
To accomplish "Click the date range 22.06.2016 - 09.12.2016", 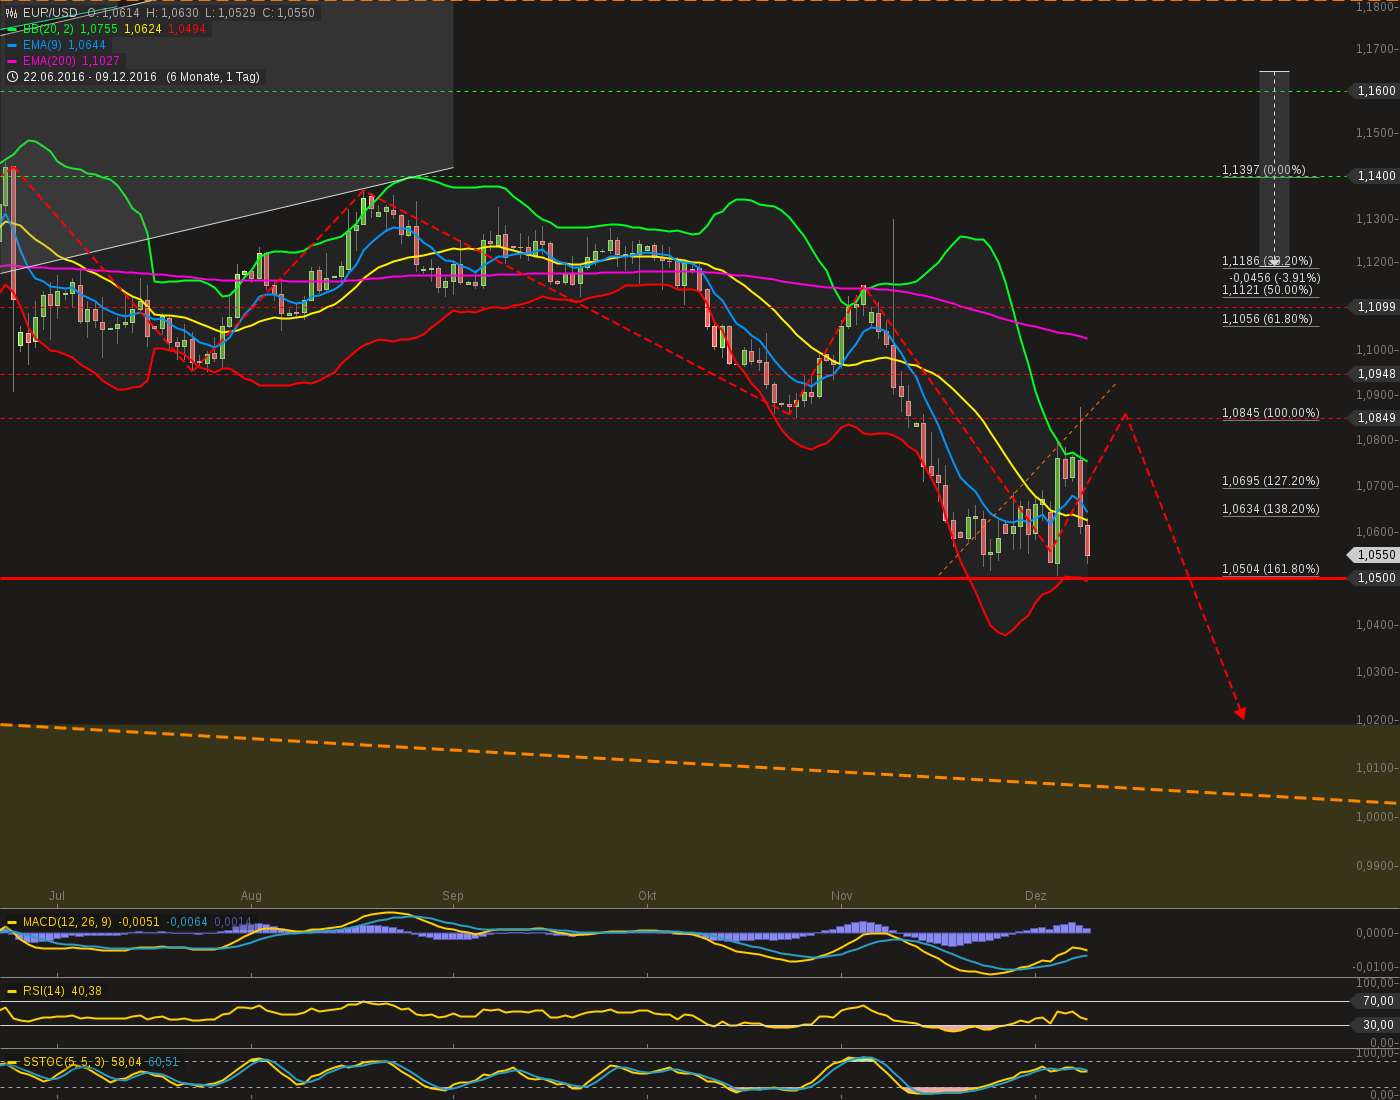I will 90,77.
